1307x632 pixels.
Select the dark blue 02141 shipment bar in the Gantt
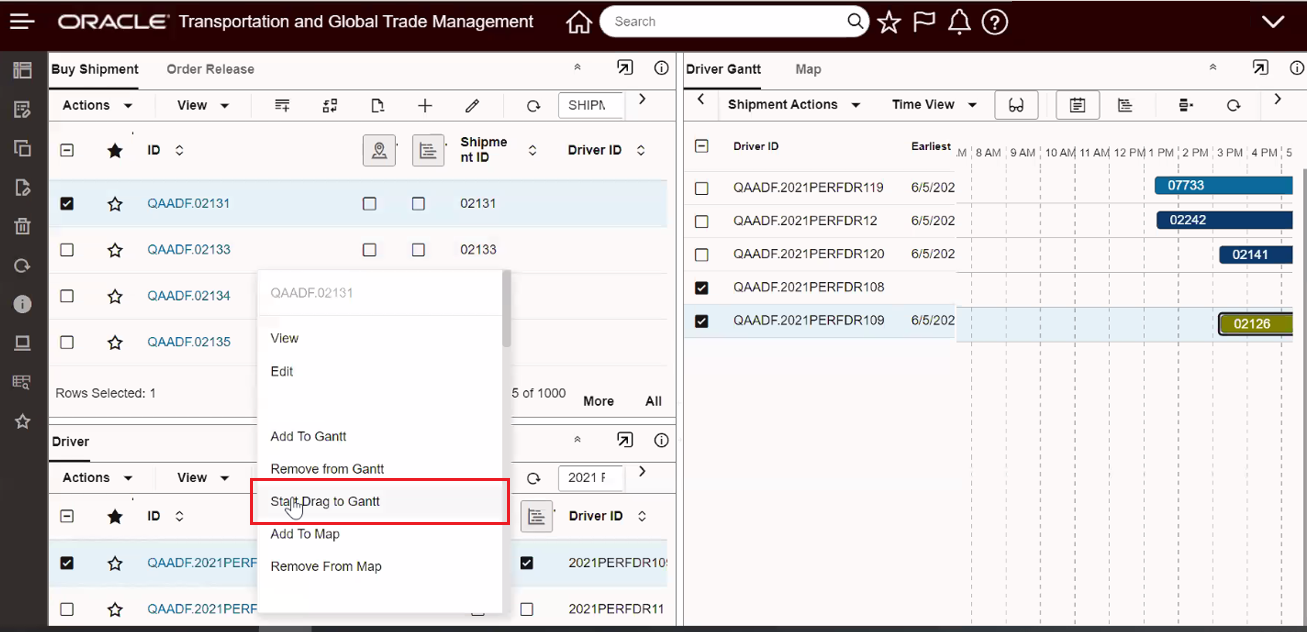point(1256,255)
